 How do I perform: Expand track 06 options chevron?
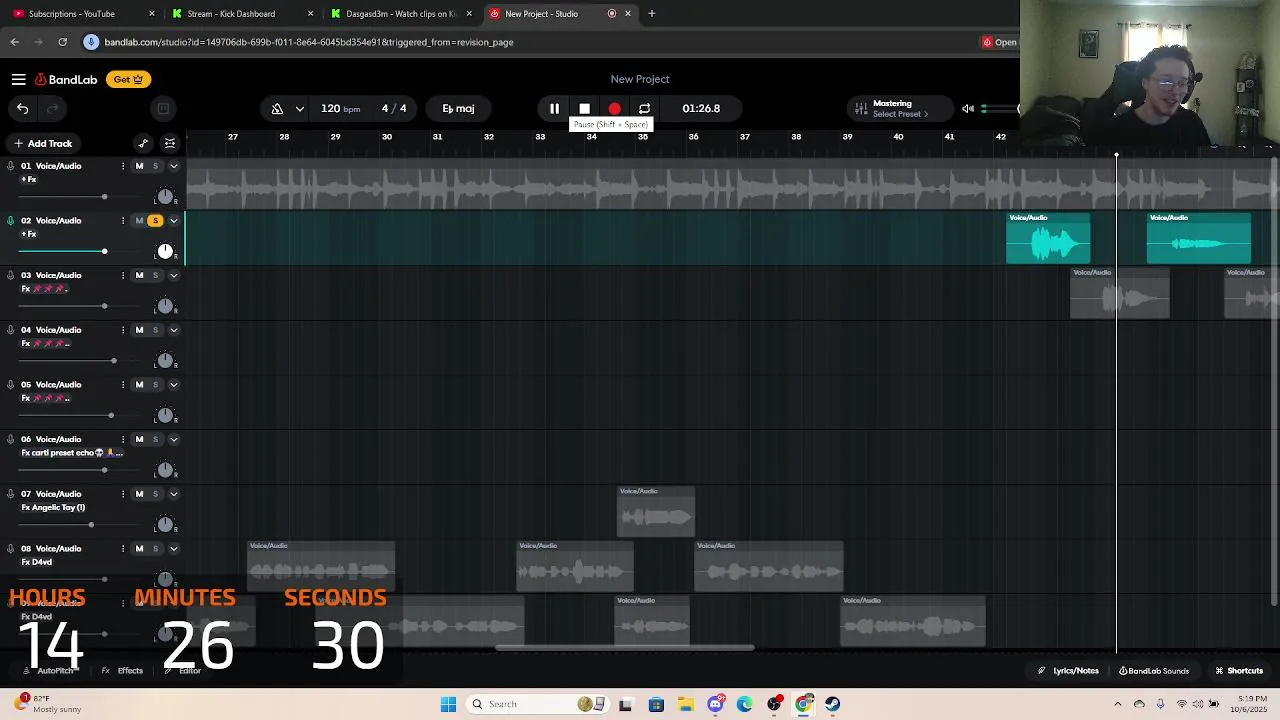[173, 439]
